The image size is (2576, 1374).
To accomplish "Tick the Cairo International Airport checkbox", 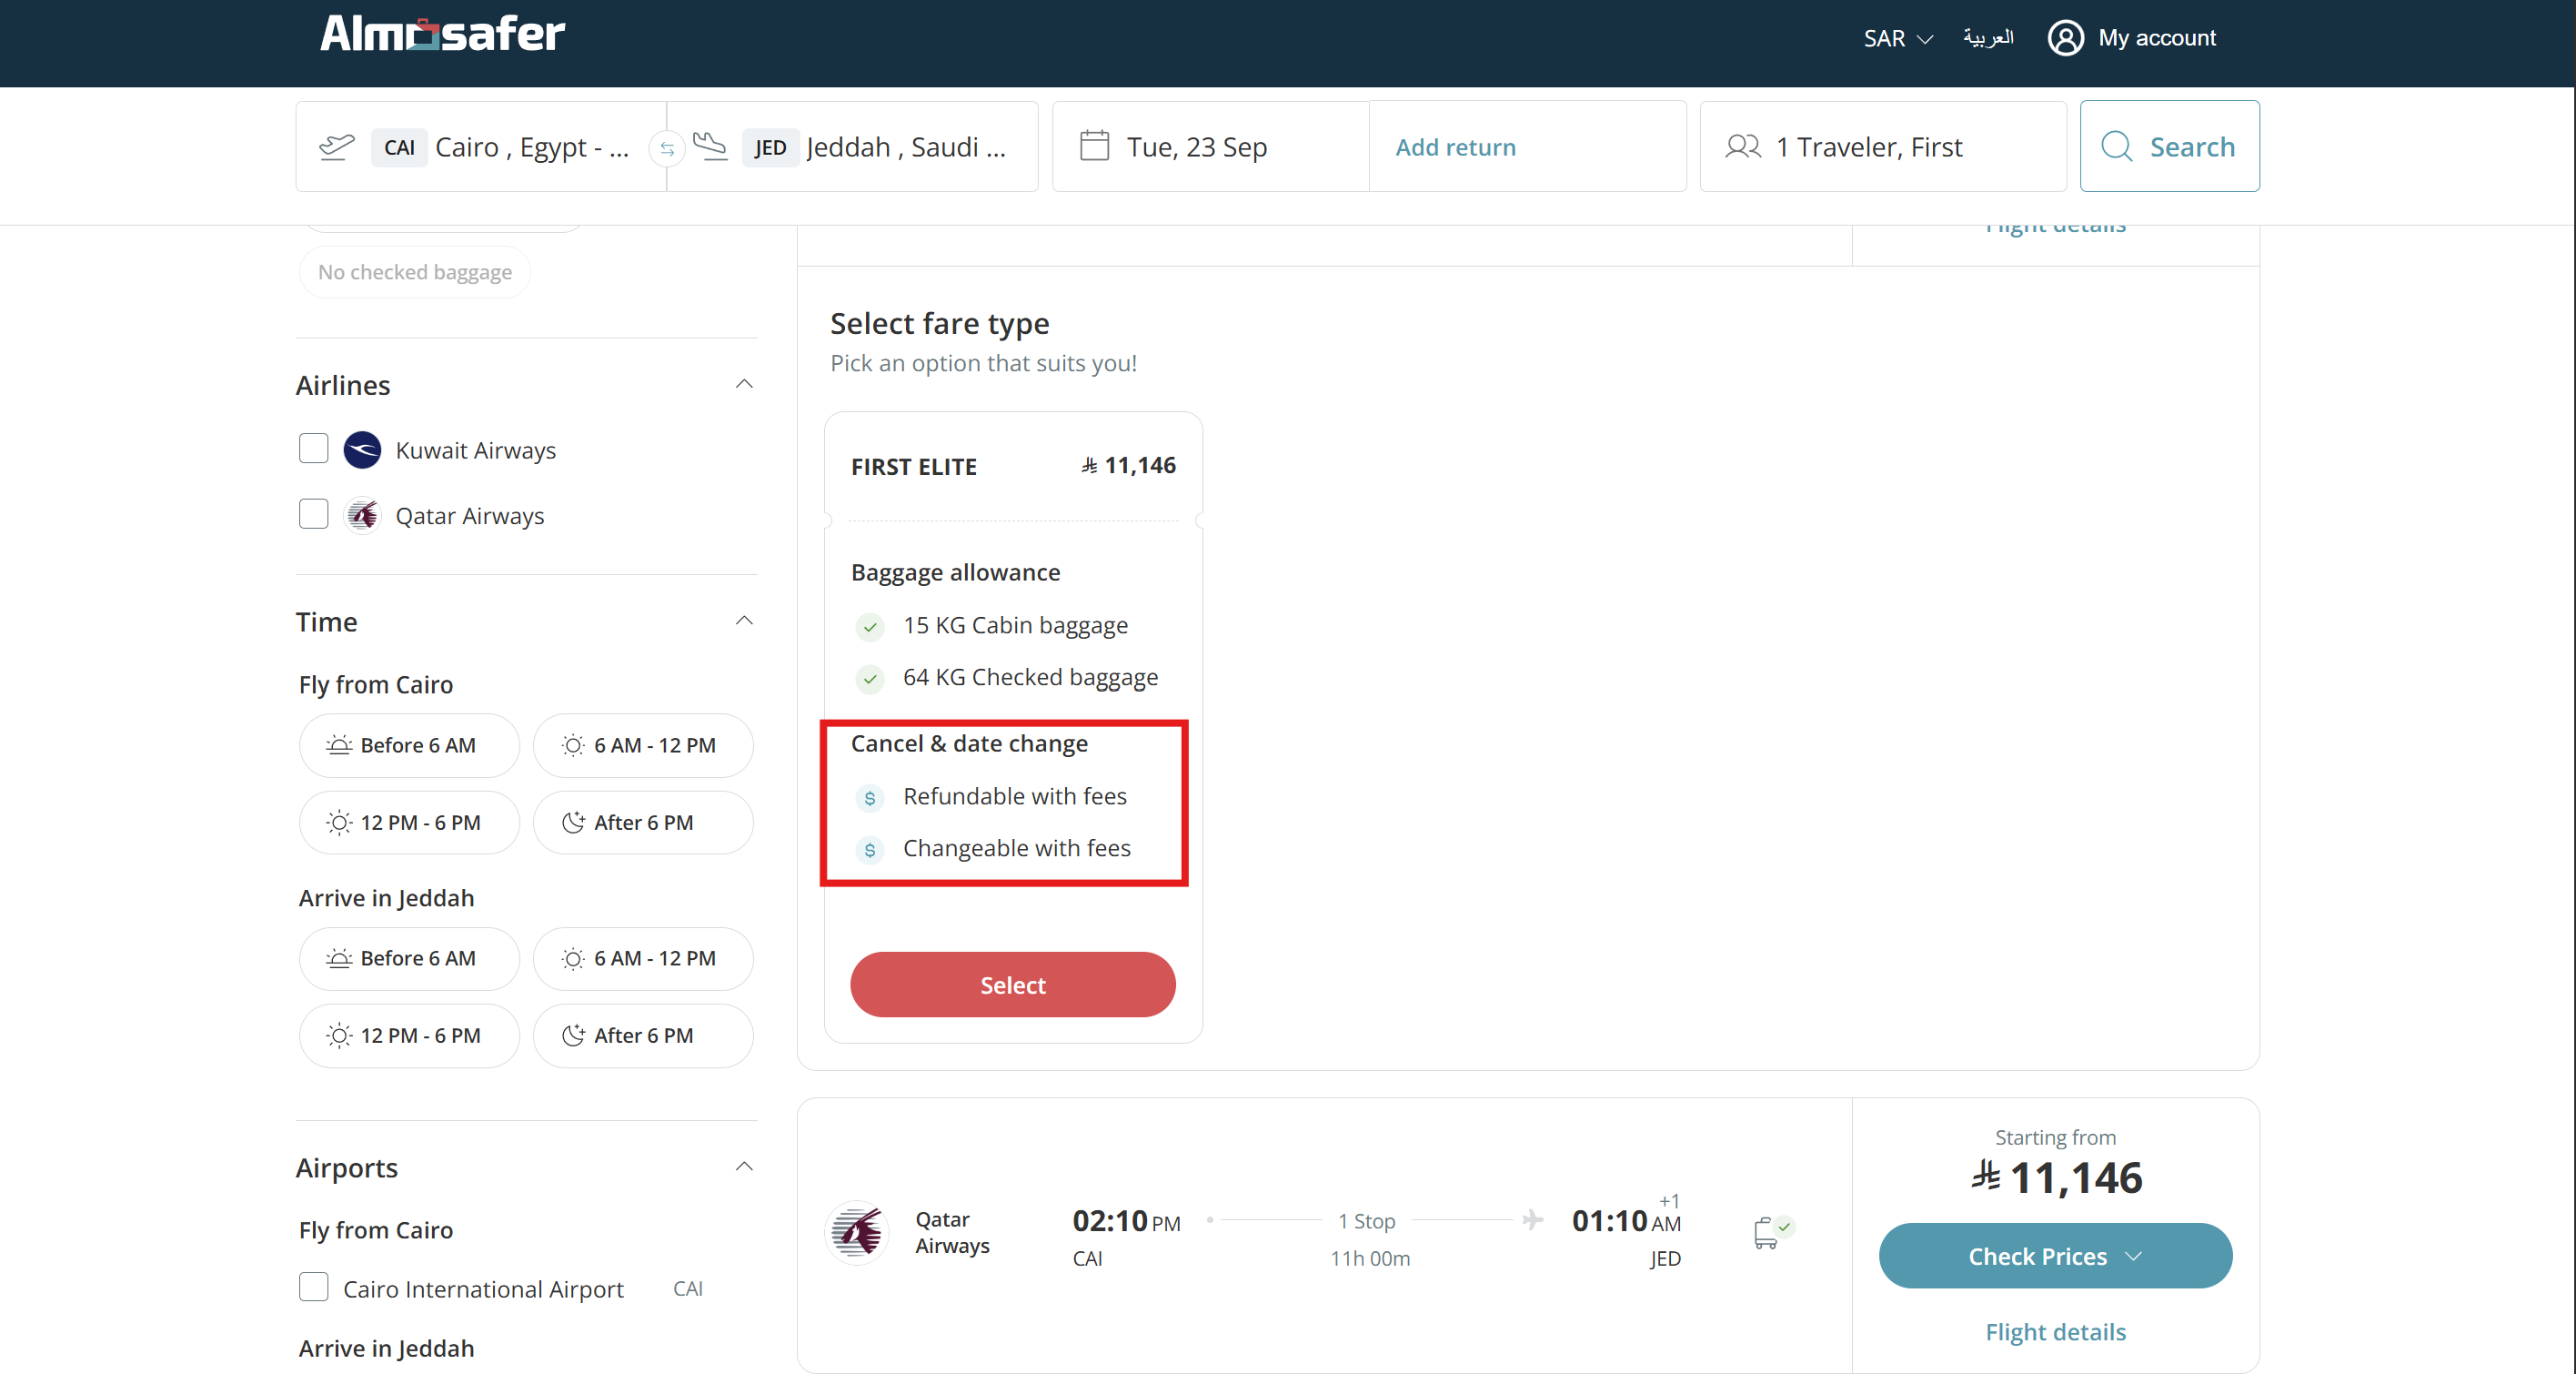I will pyautogui.click(x=314, y=1287).
